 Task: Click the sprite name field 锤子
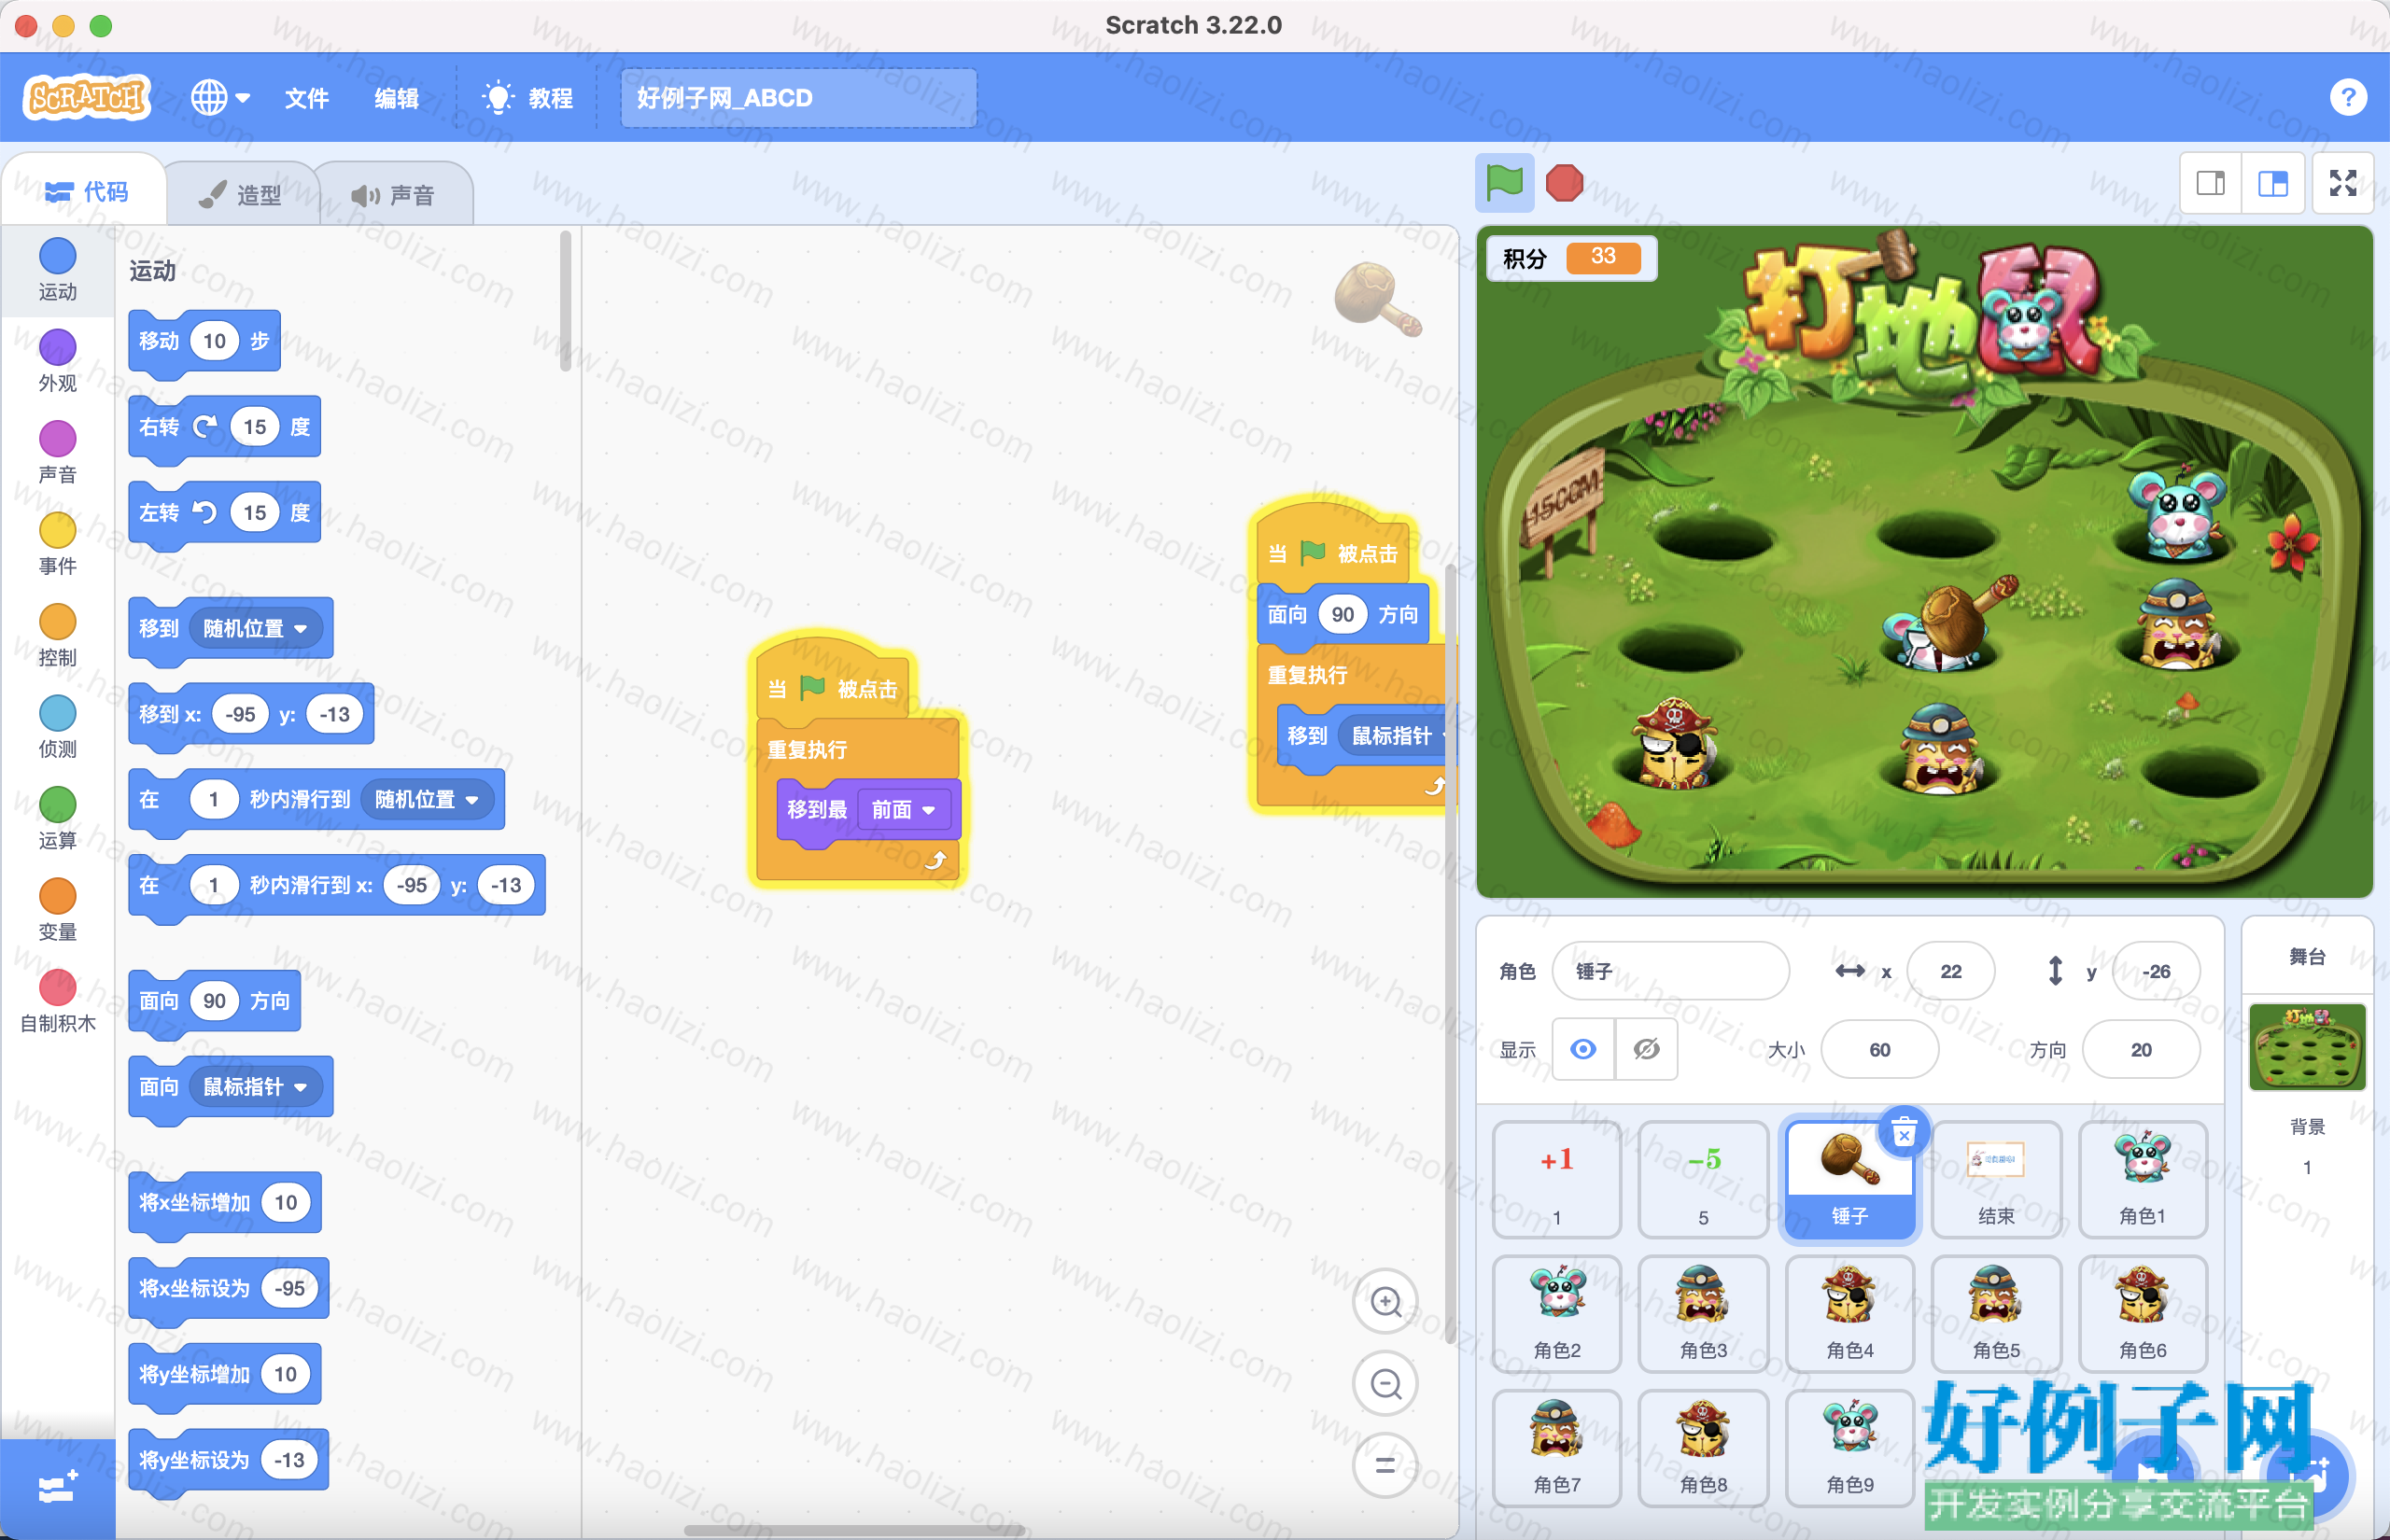[x=1670, y=970]
